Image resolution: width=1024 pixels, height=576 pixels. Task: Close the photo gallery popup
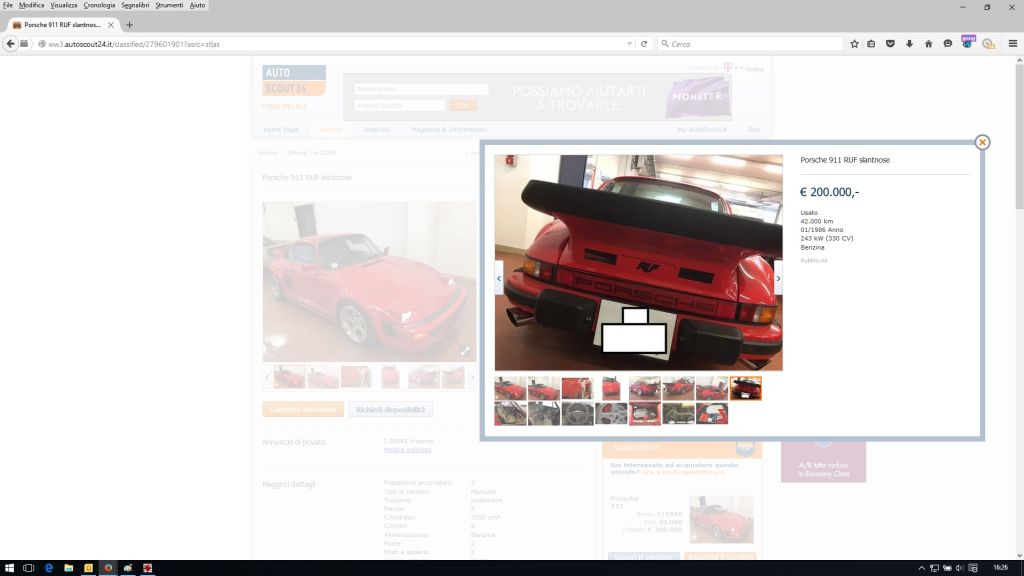point(982,142)
